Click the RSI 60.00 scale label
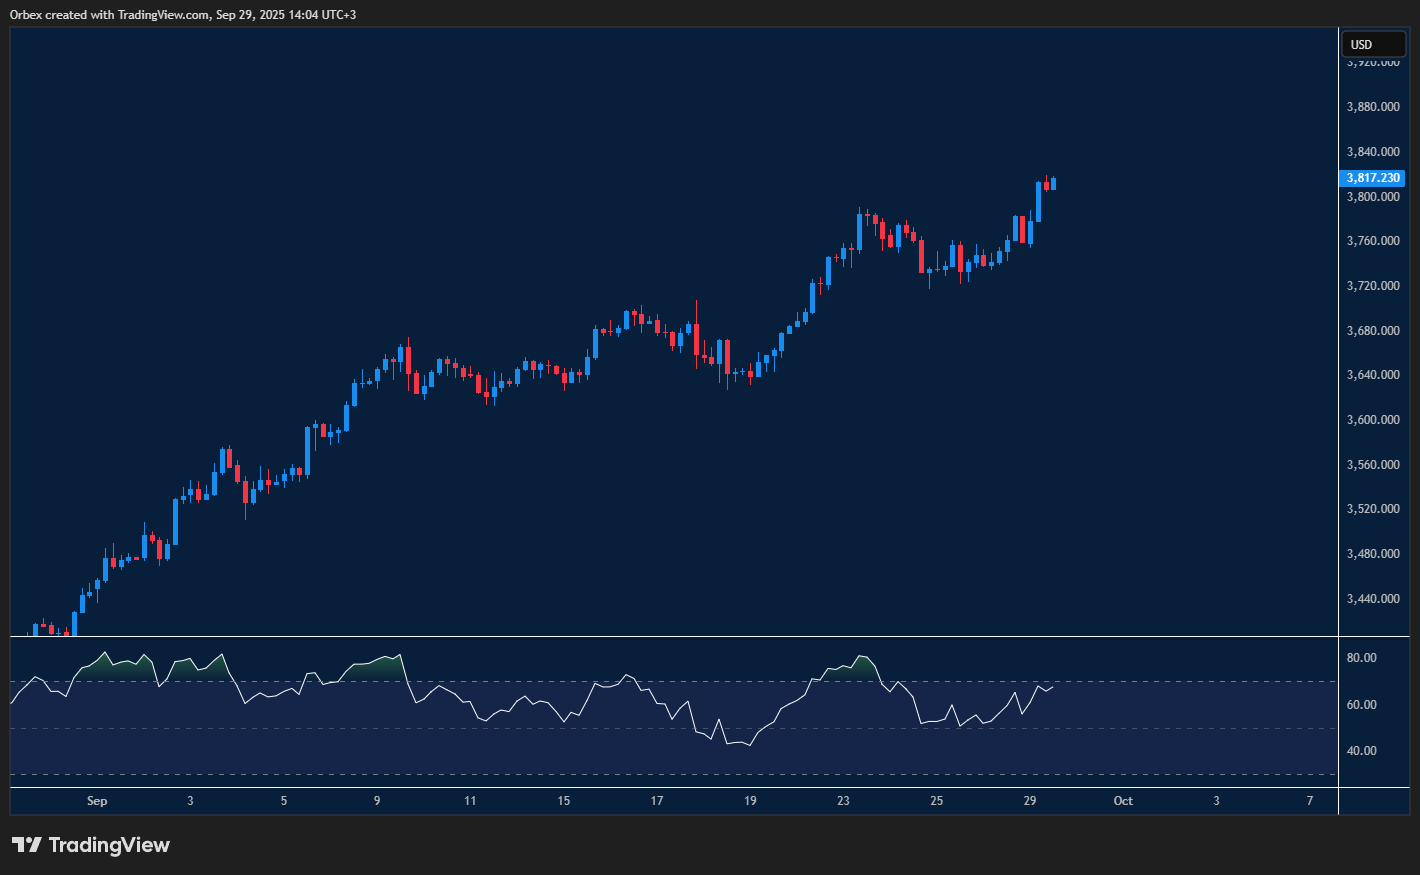 click(x=1361, y=705)
